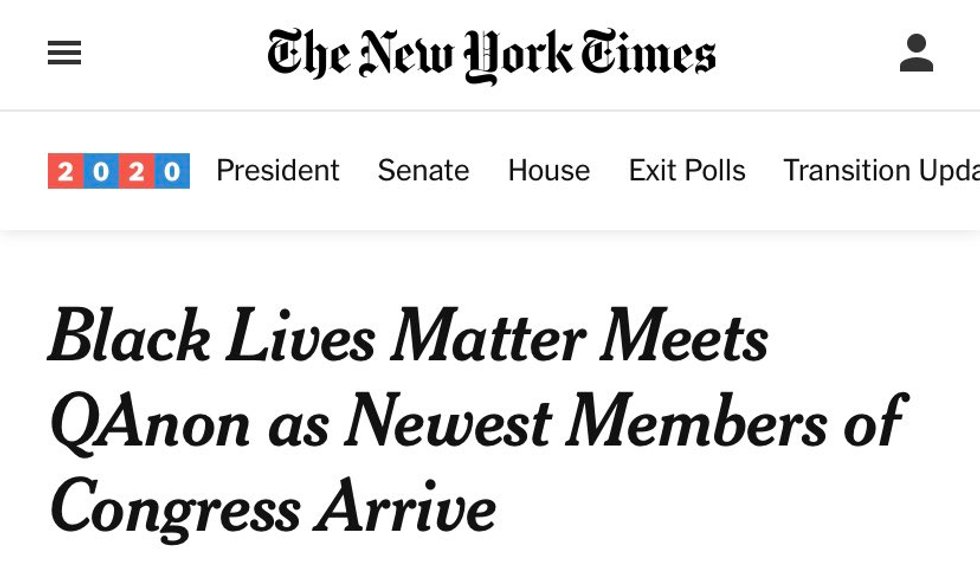Open the Transition Updates tab
This screenshot has width=980, height=579.
point(880,171)
